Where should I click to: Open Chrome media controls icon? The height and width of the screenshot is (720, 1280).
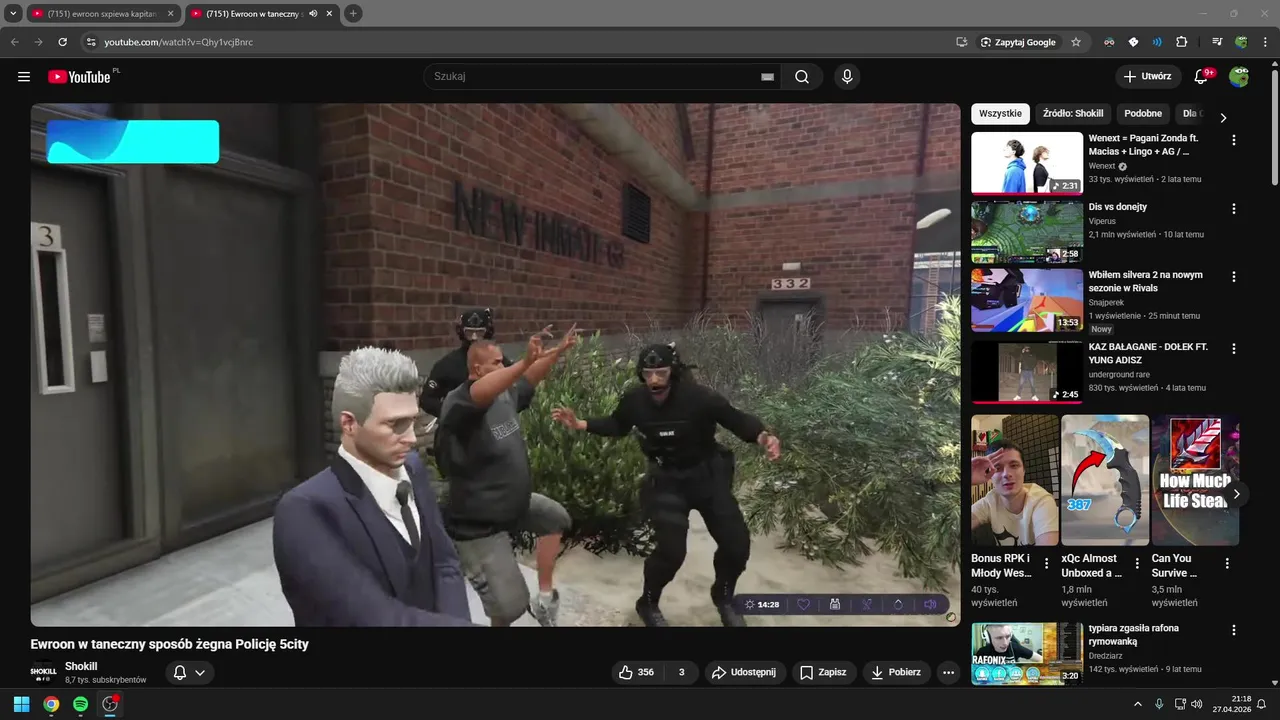[x=1217, y=42]
